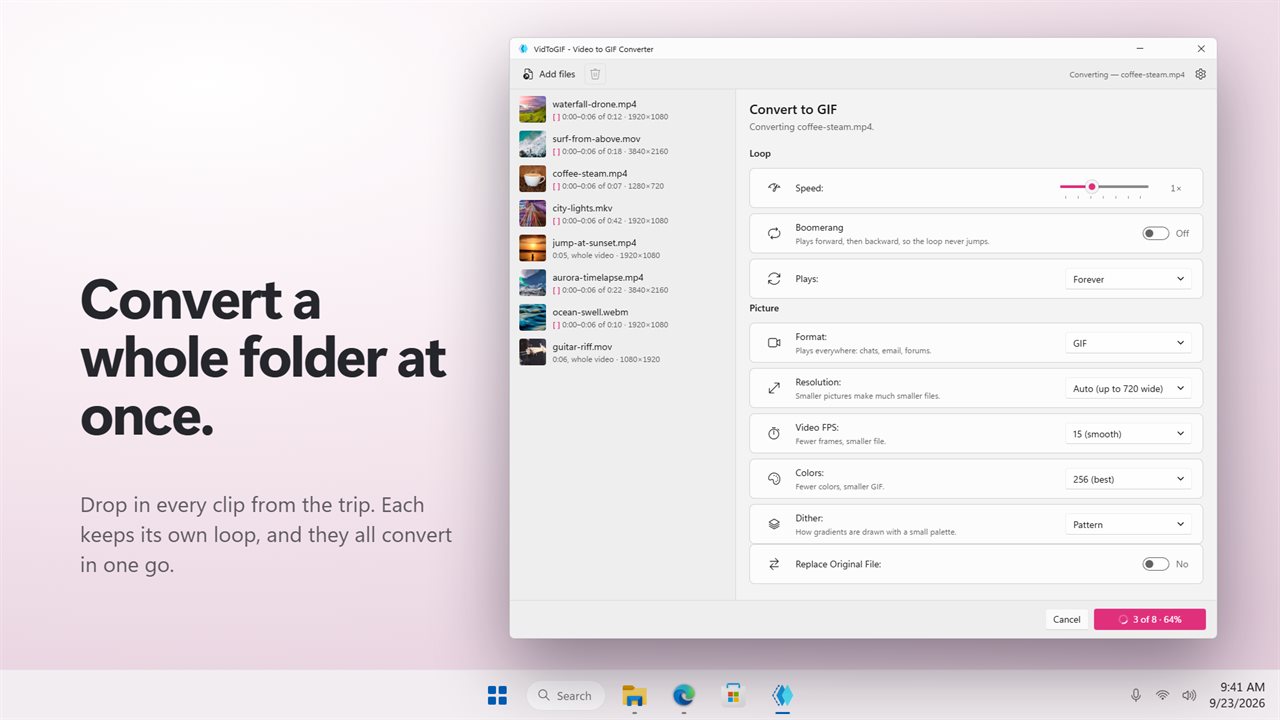
Task: Launch Microsoft Edge from the taskbar
Action: pyautogui.click(x=684, y=695)
